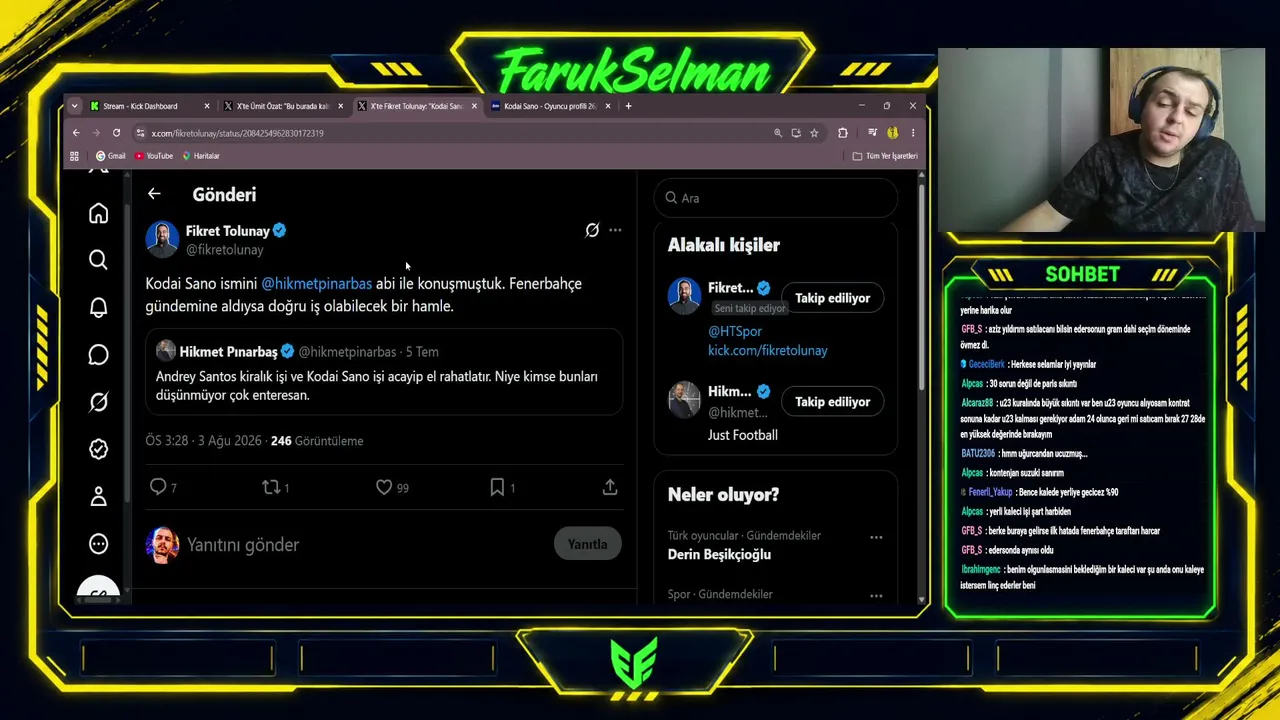Close the Kodai Sano profile tab
This screenshot has width=1280, height=720.
coord(608,106)
